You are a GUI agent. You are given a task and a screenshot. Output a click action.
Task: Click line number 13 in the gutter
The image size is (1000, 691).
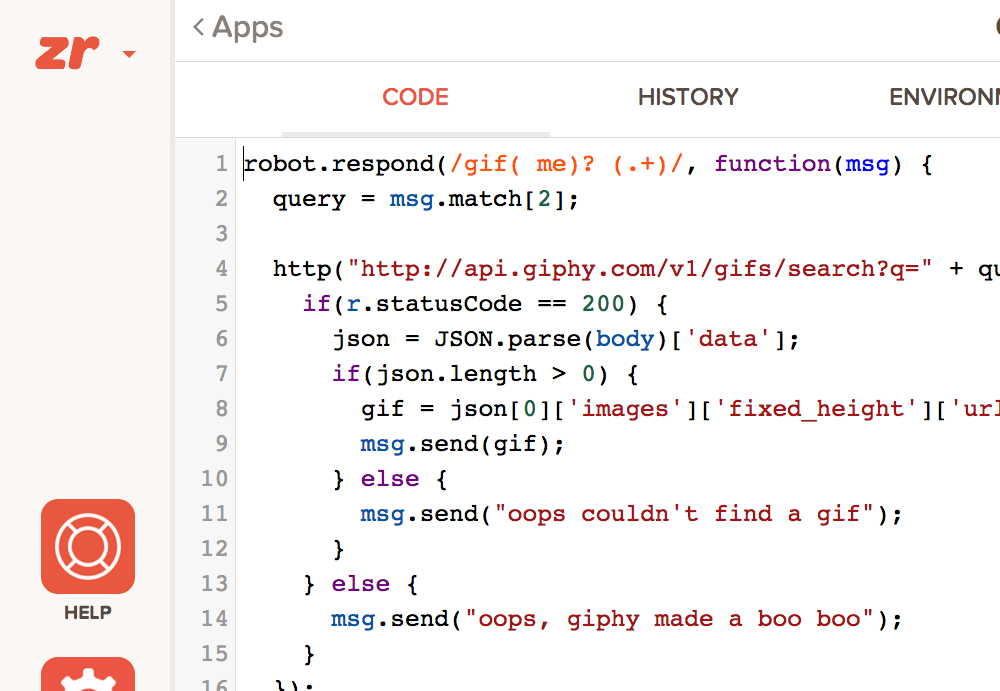[x=215, y=584]
